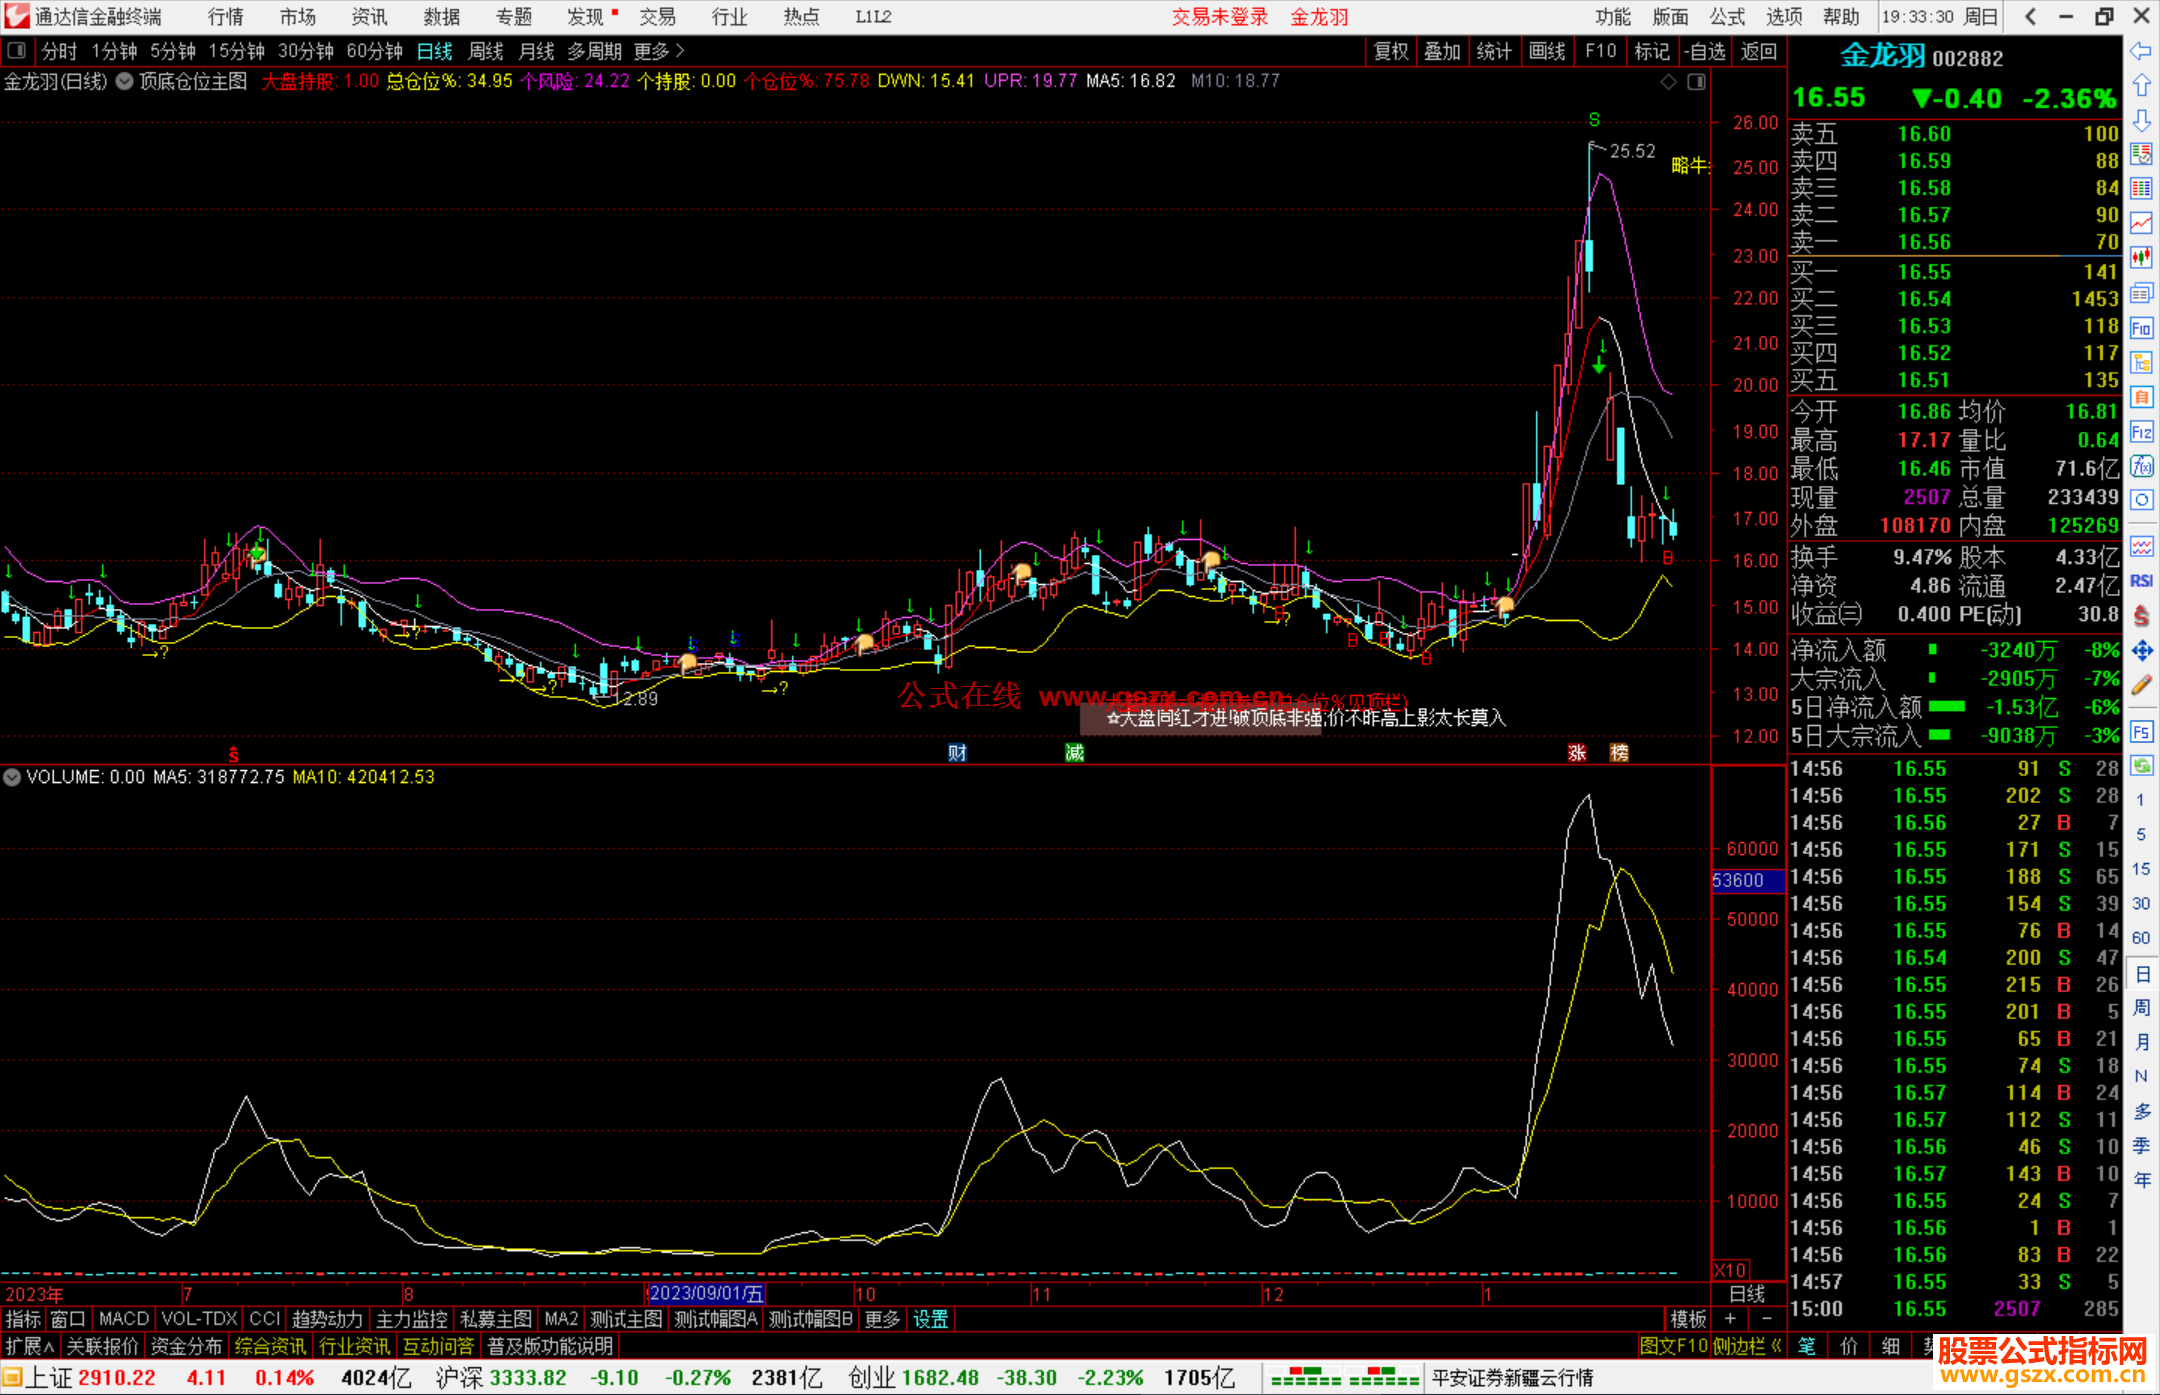
Task: Click the 复权 button
Action: [1390, 51]
